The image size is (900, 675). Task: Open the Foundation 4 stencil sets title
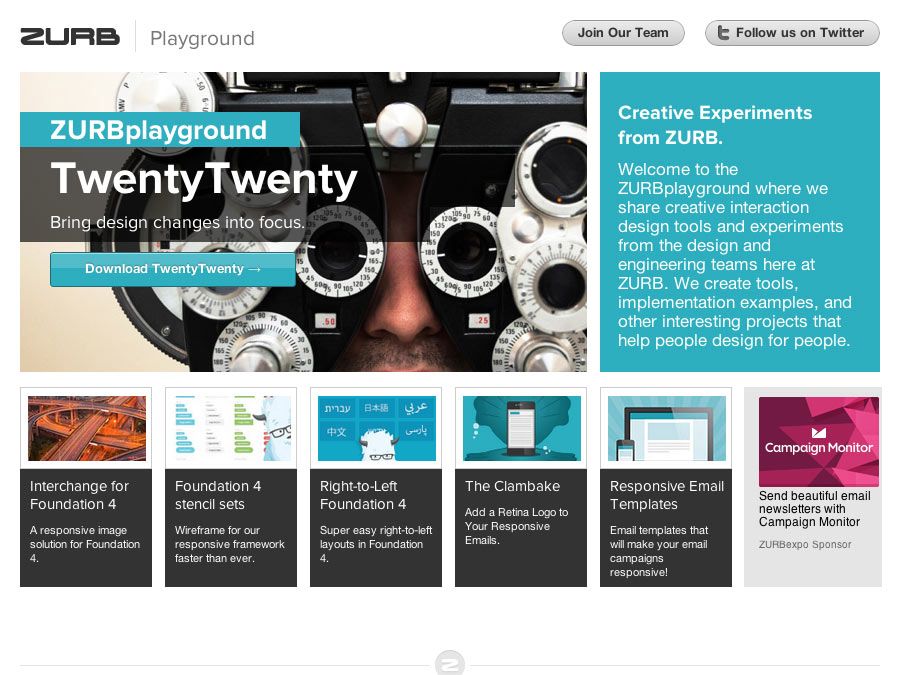click(218, 495)
